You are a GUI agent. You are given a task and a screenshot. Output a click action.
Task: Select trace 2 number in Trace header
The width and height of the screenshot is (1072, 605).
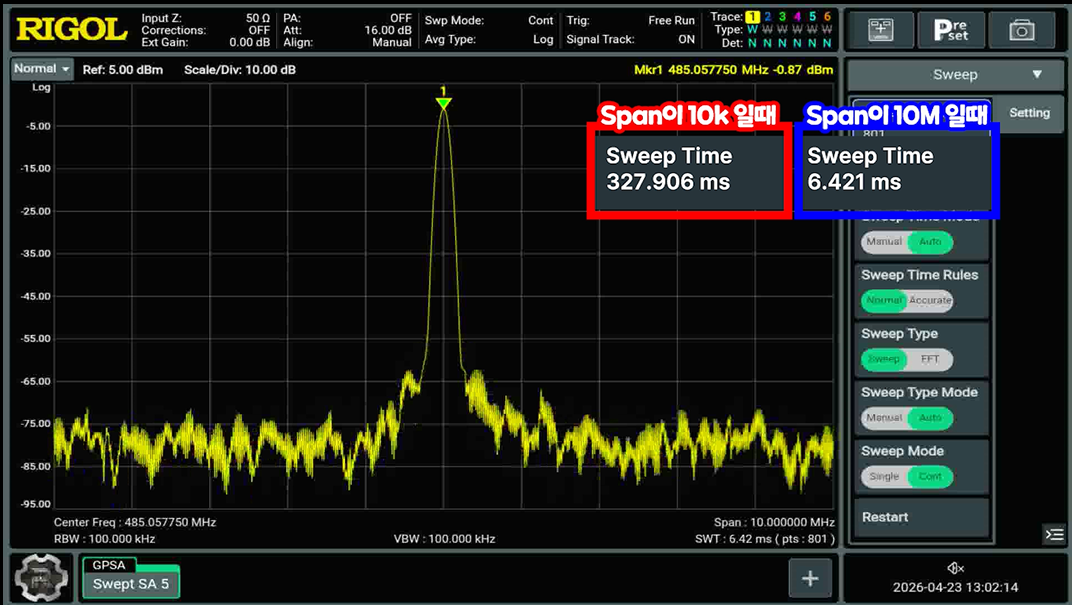click(x=768, y=16)
